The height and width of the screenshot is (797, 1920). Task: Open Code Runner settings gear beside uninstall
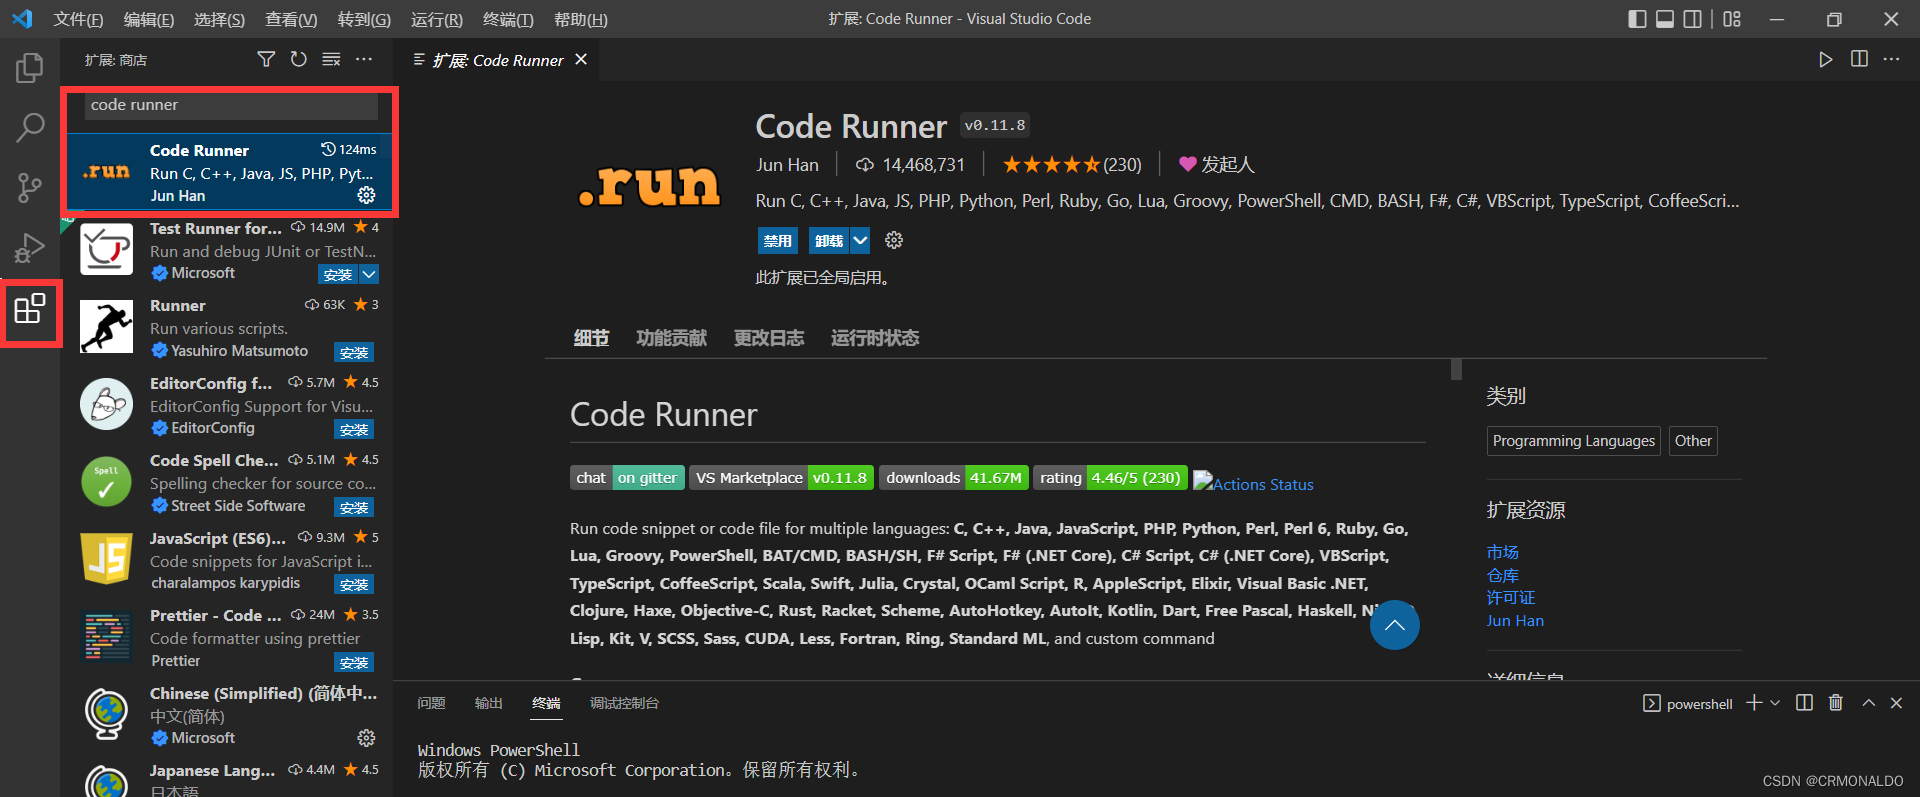(894, 240)
